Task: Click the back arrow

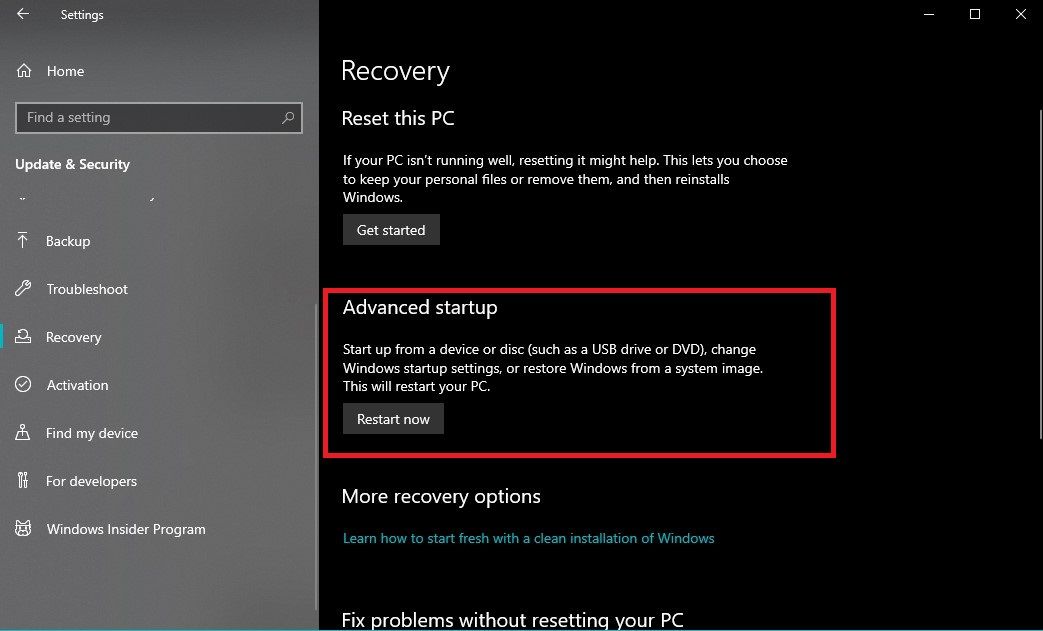Action: pyautogui.click(x=24, y=14)
